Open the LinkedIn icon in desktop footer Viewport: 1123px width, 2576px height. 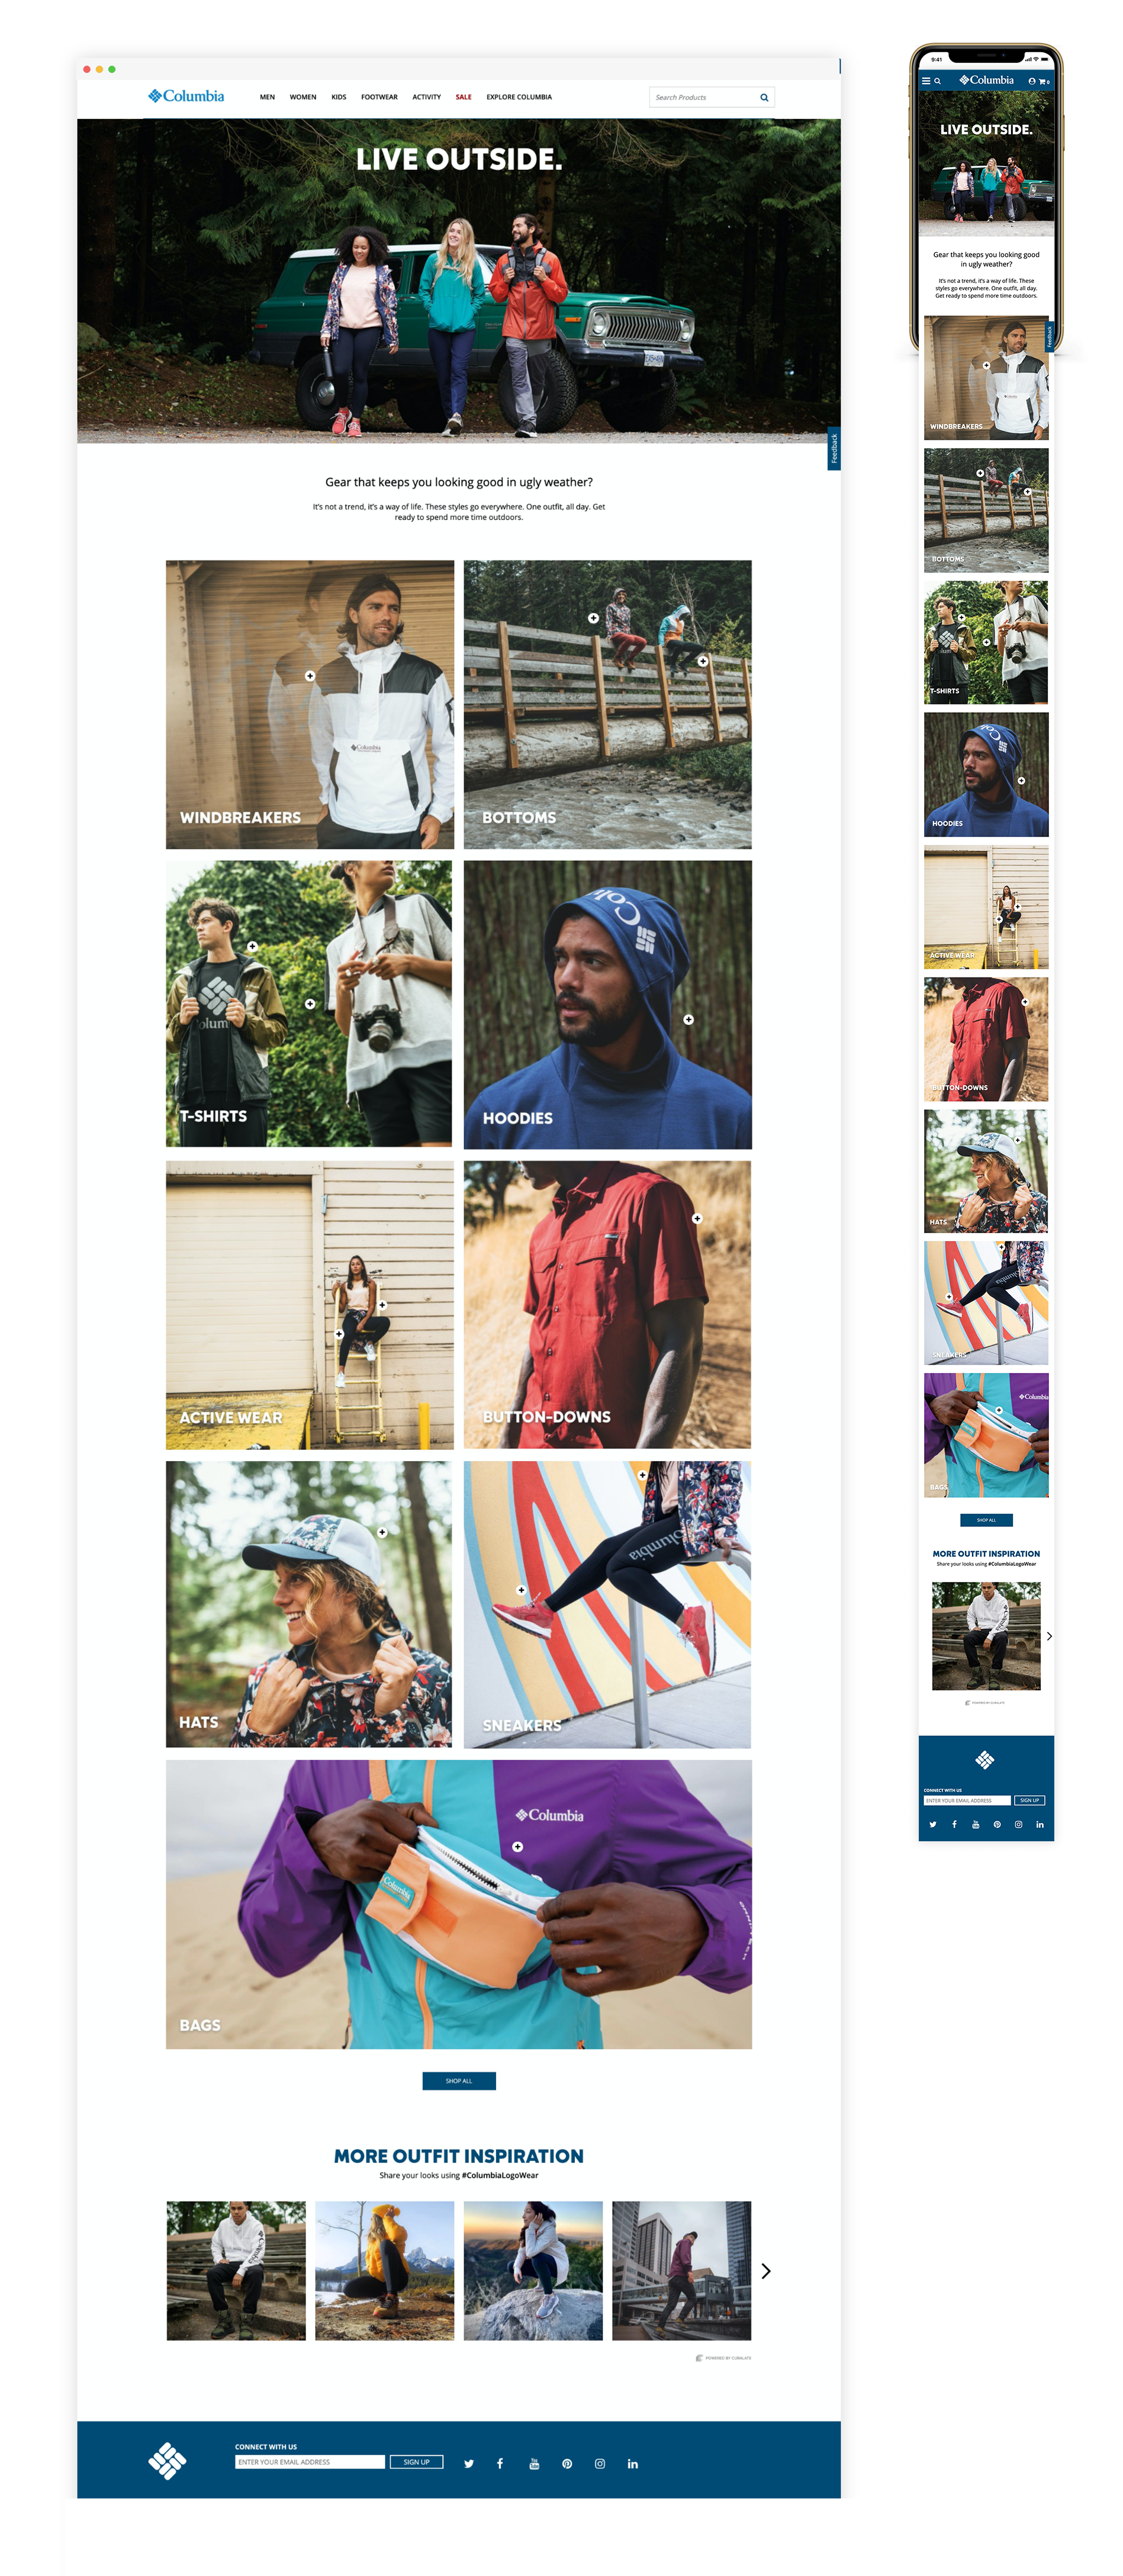(633, 2463)
